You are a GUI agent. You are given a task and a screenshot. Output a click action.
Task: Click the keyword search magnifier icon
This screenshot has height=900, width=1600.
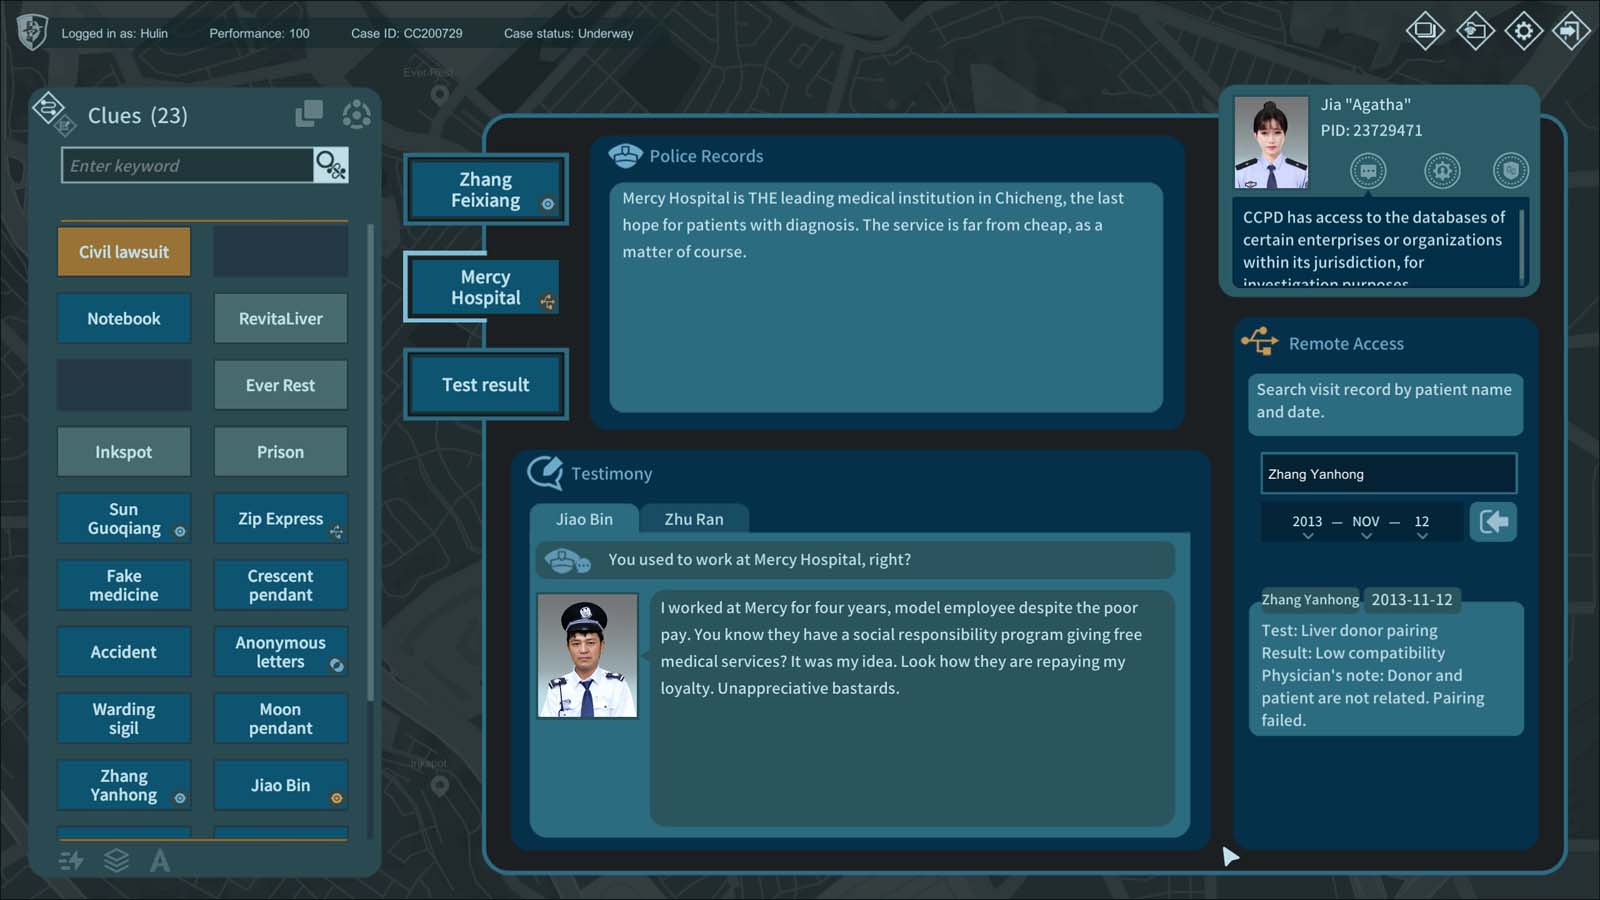(330, 165)
